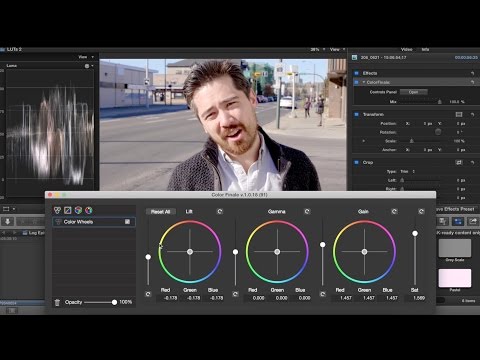Click the Sat vertical slider handle
480x360 pixels.
coord(415,233)
